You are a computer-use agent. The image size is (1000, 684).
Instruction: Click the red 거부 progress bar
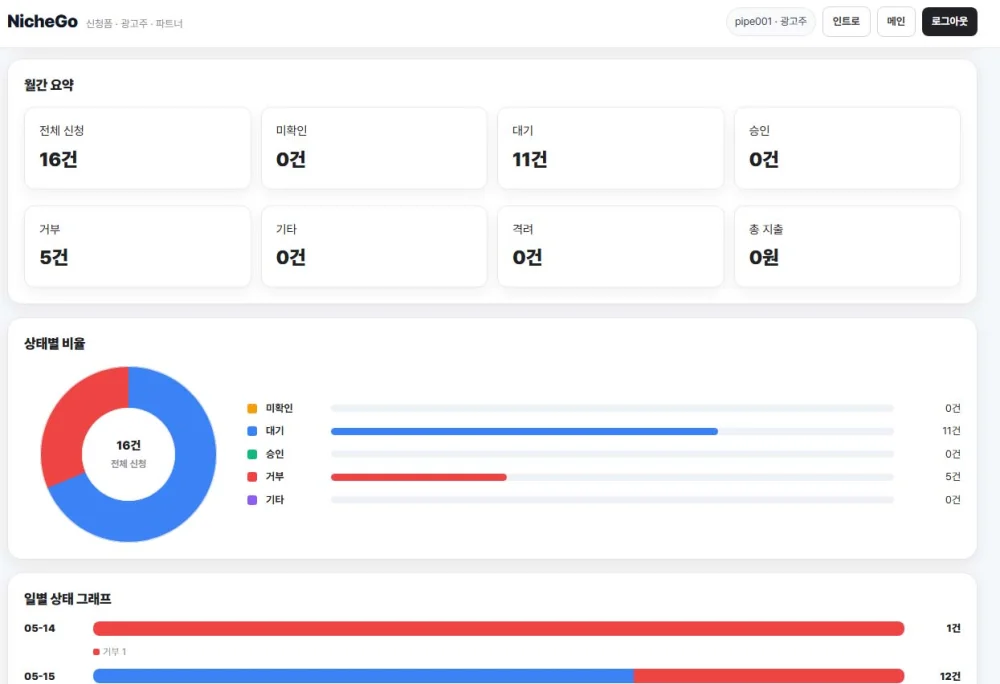click(x=418, y=477)
